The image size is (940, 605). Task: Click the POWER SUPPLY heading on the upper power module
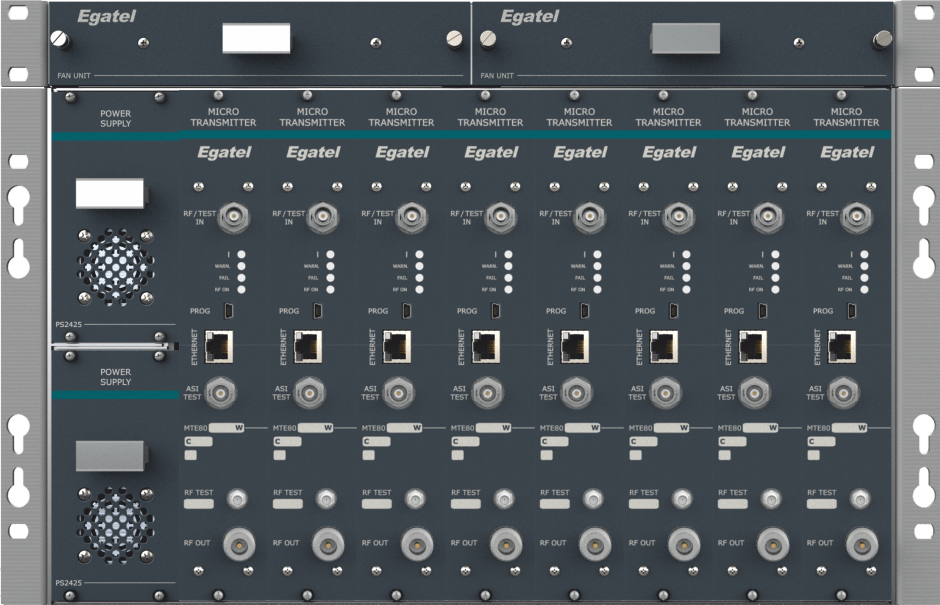point(116,118)
